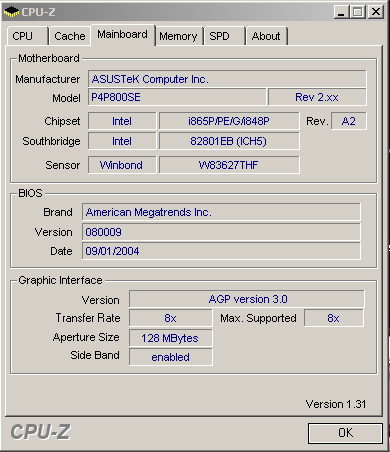Click the BIOS date 09/01/2004
Viewport: 390px width, 452px height.
coord(221,251)
